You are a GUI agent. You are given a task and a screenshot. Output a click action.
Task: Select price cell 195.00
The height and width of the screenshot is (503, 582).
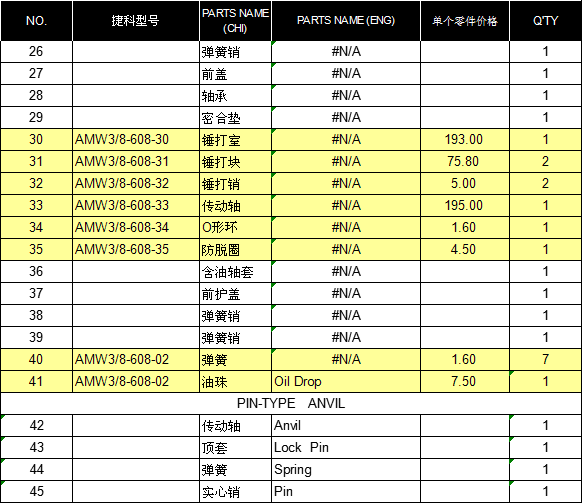465,206
